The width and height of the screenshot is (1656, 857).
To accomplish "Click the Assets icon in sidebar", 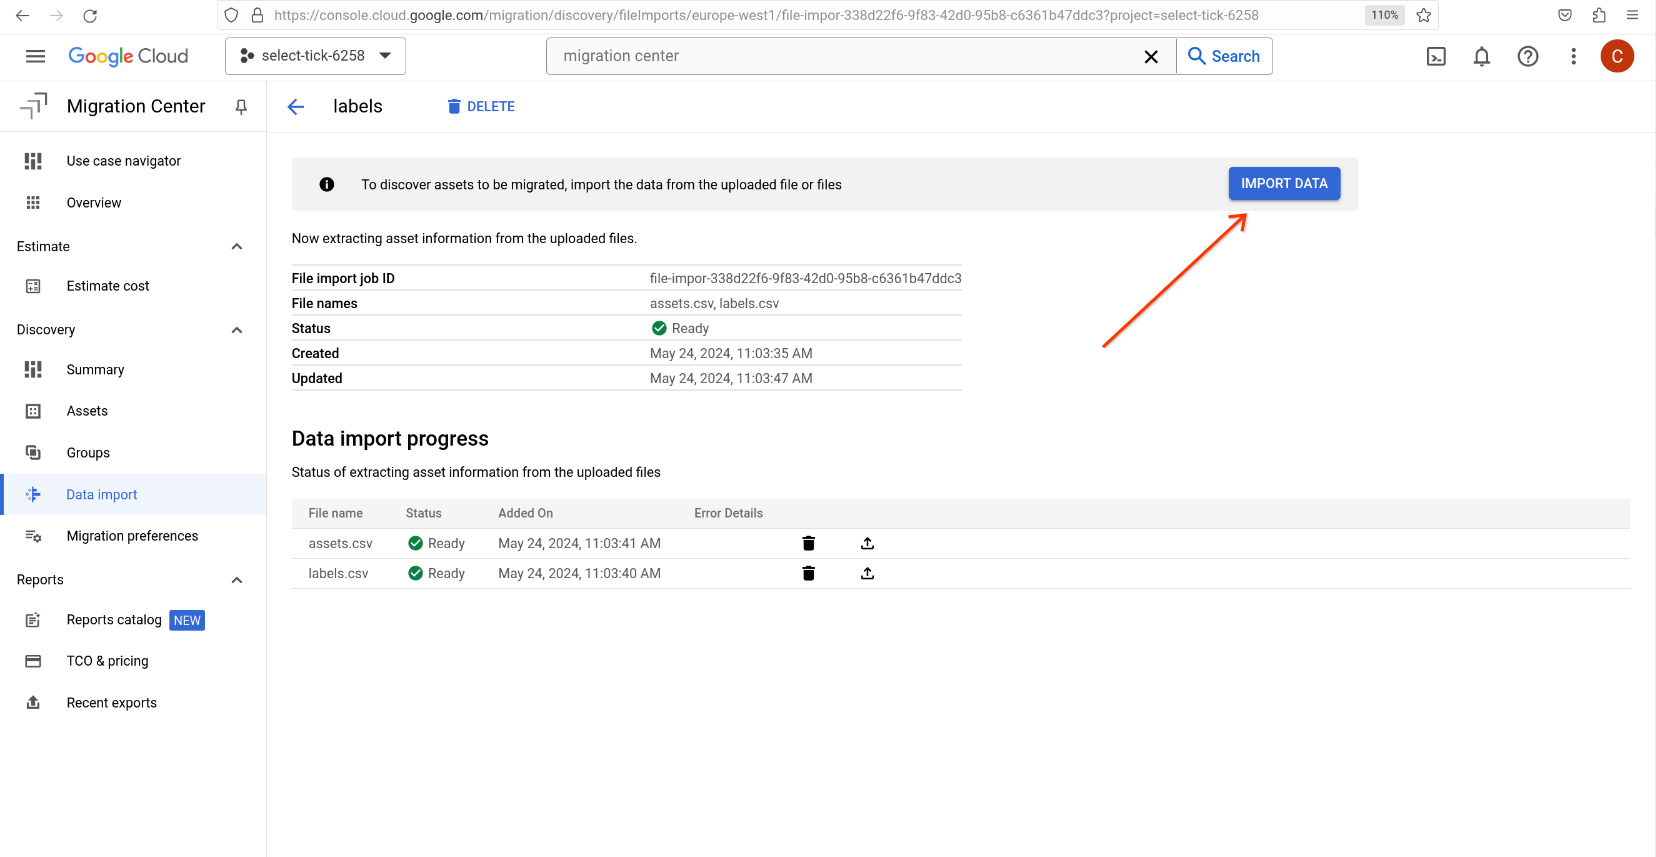I will [x=33, y=411].
